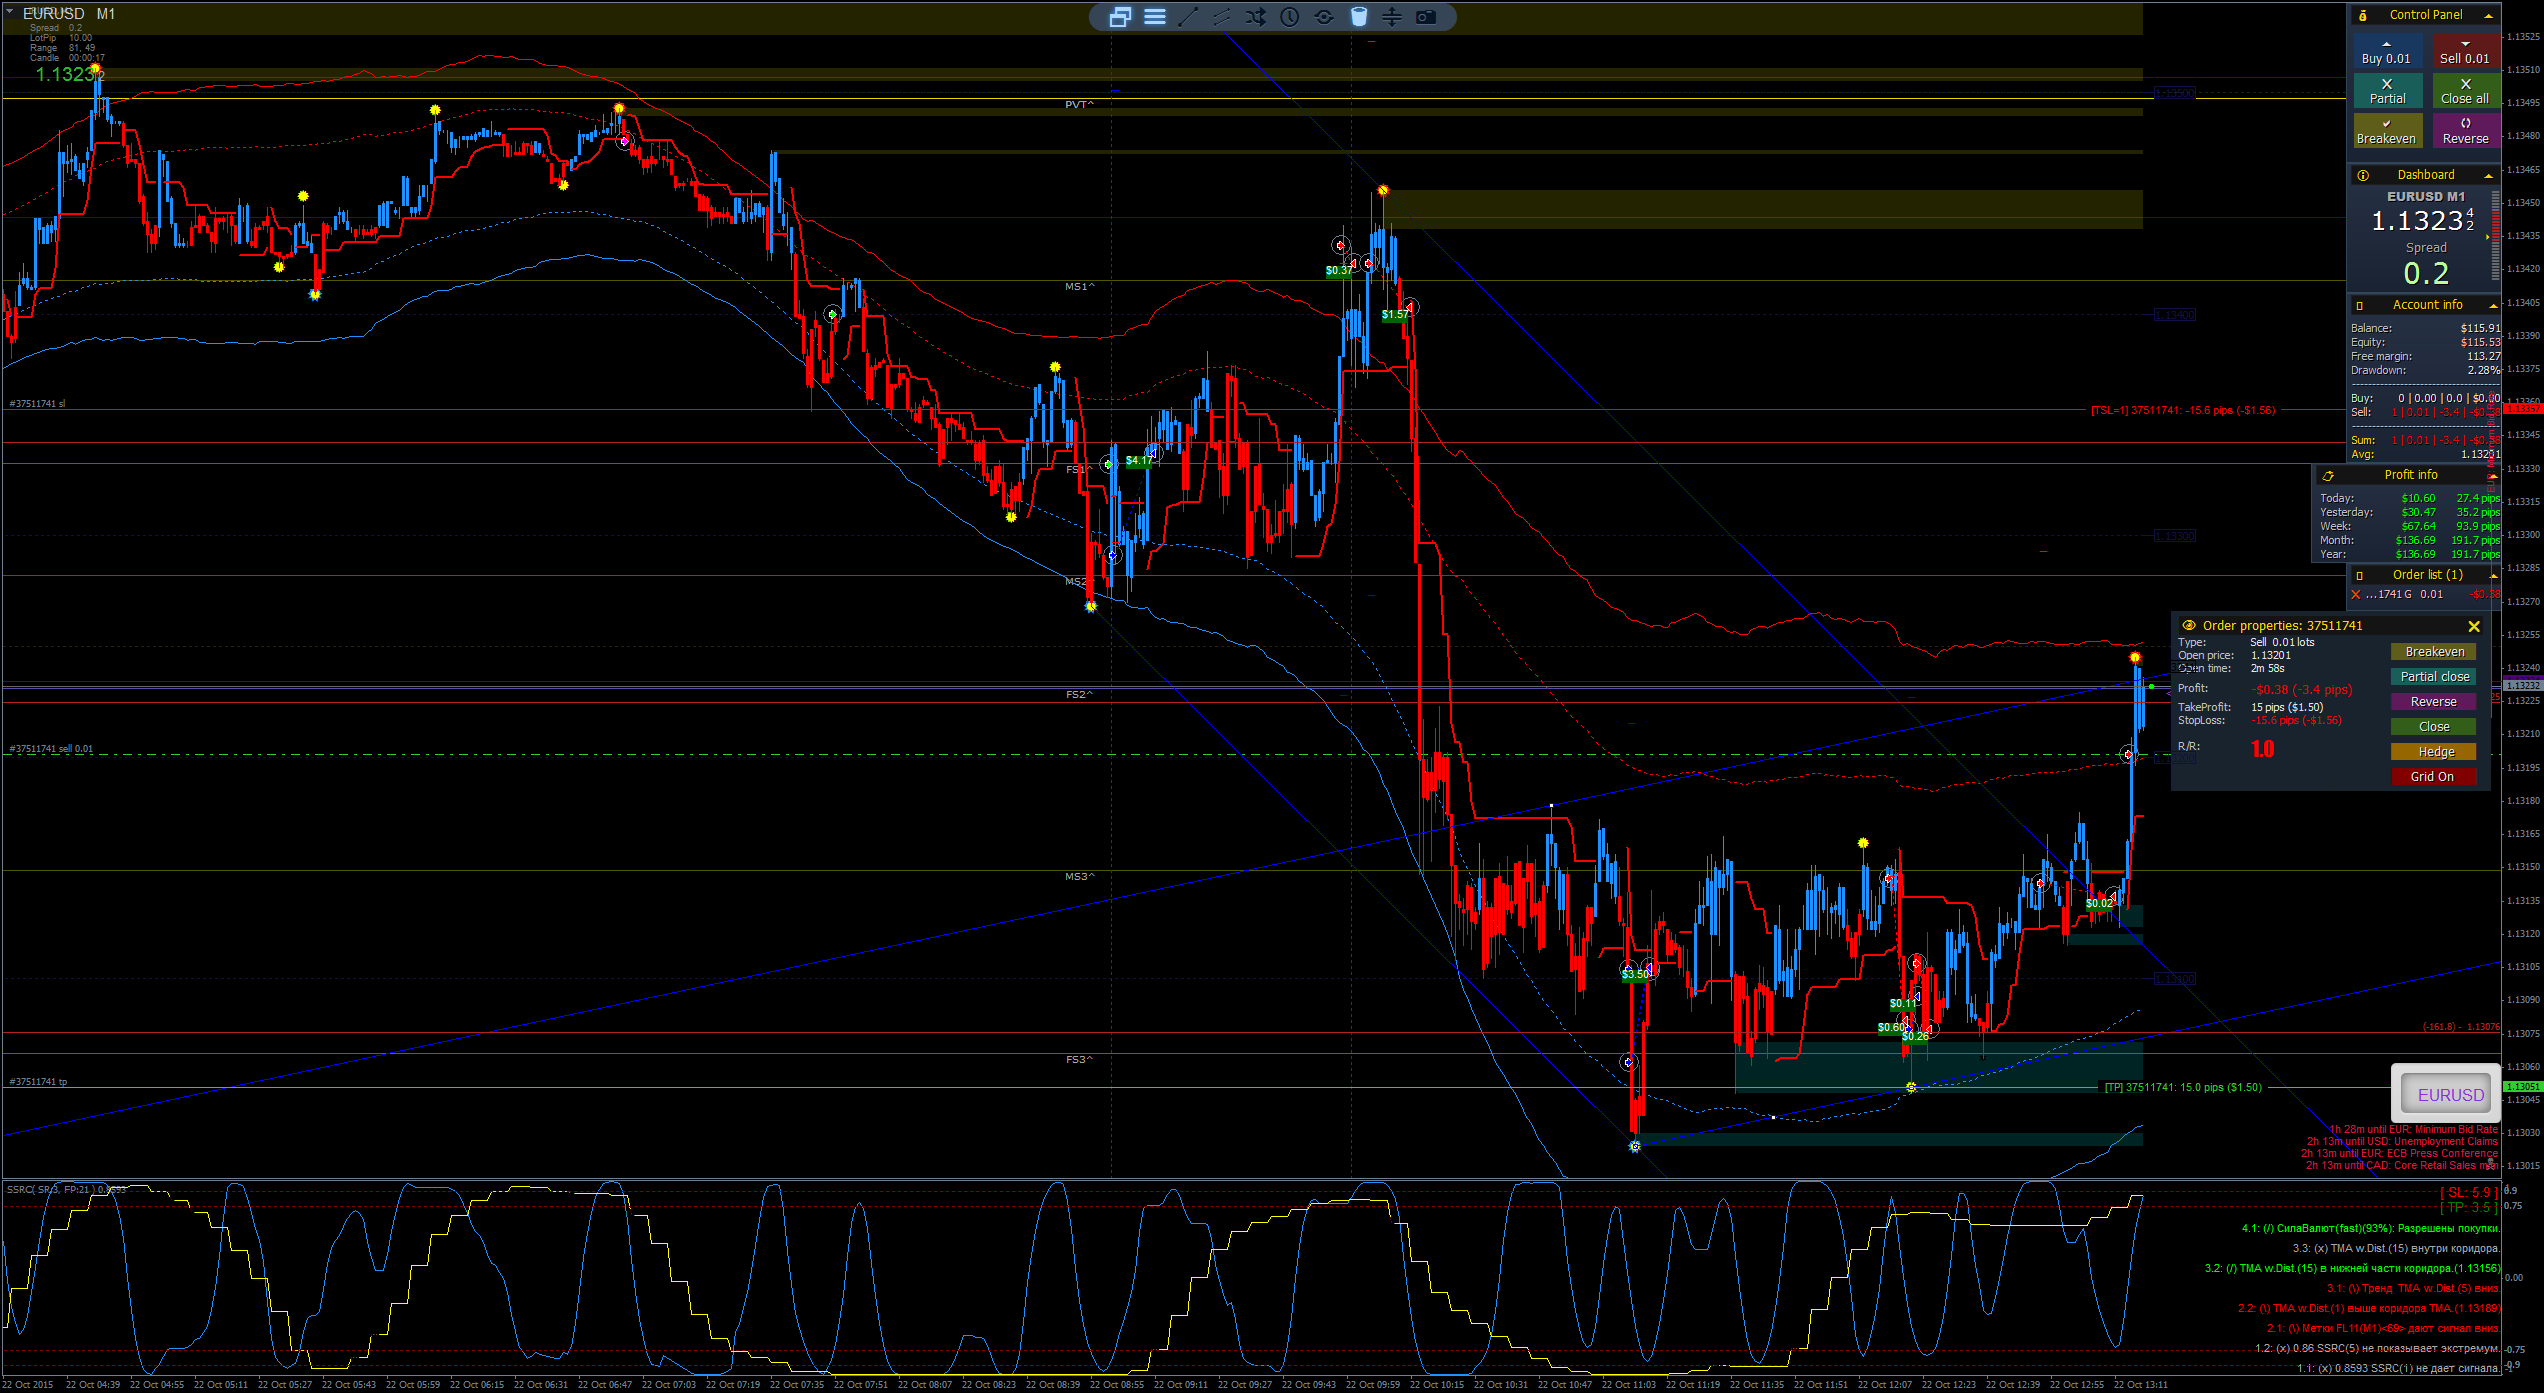Collapse the Profit info section arrow
The width and height of the screenshot is (2544, 1393).
click(x=2492, y=476)
